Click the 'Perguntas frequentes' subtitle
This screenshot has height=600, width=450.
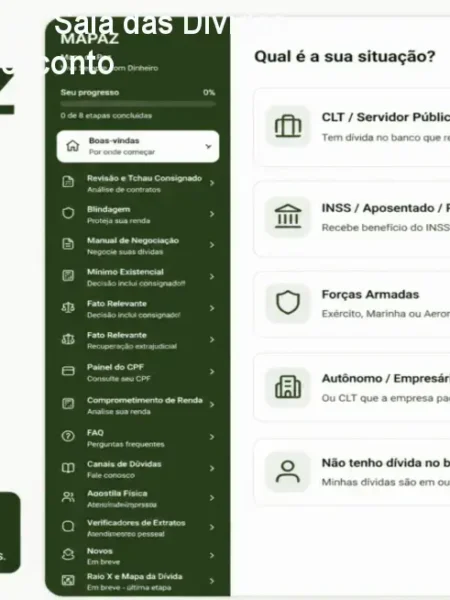(126, 444)
